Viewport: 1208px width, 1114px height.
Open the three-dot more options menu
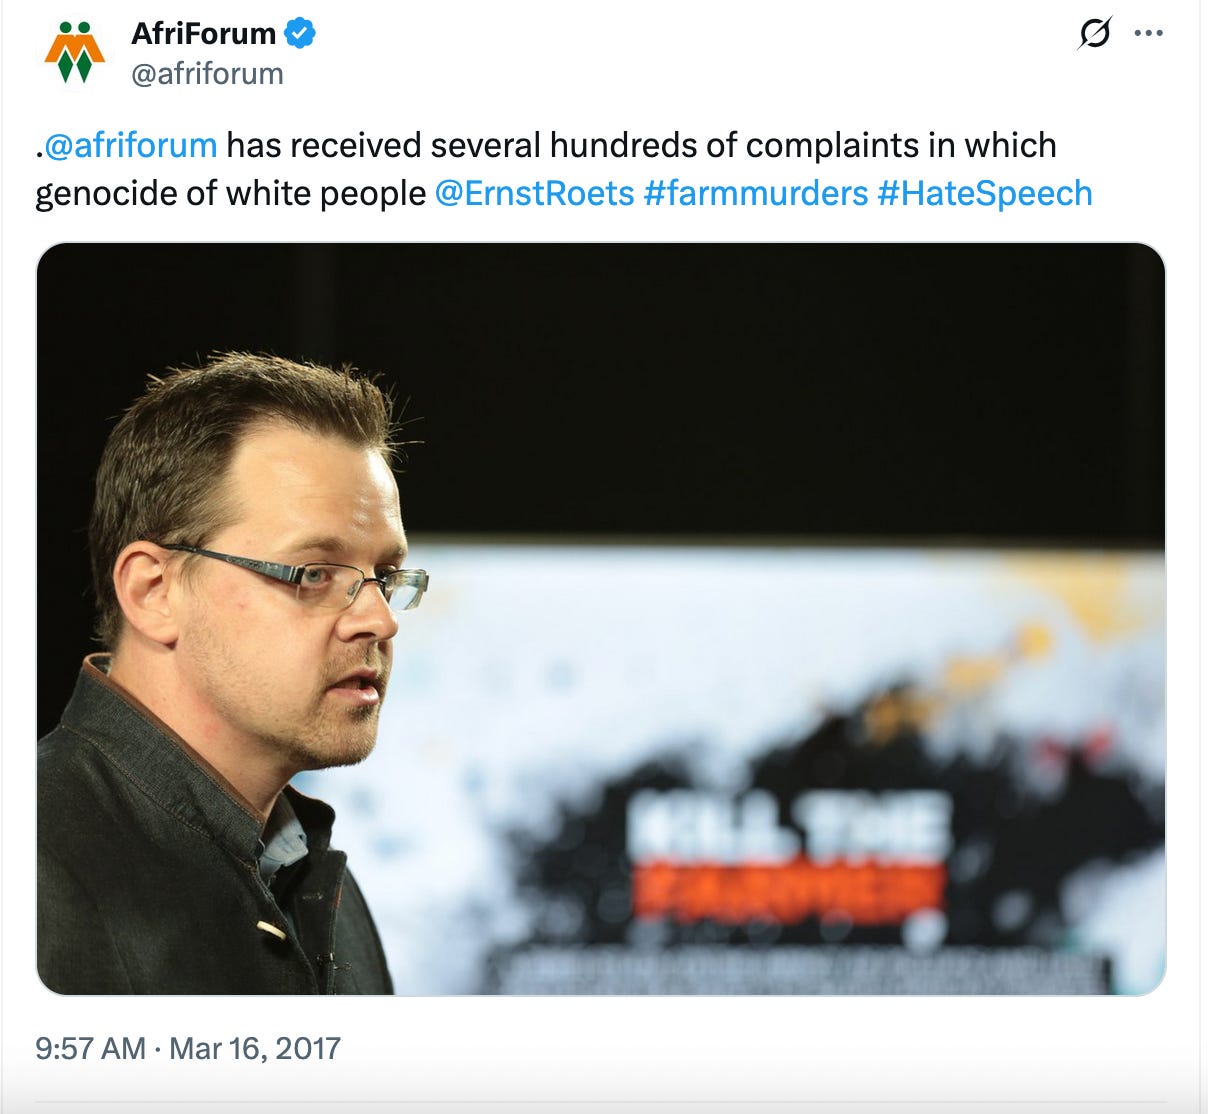[x=1148, y=33]
